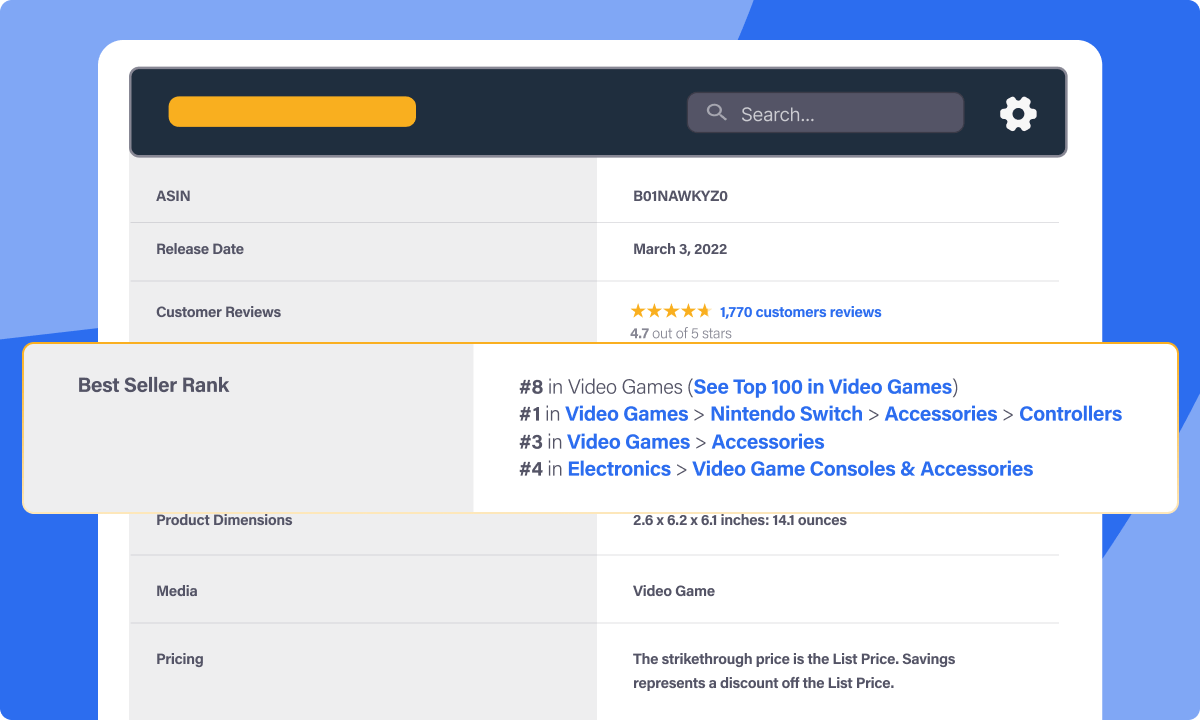Click Video Games link in #1 rank row
Screen dimensions: 1200x720
point(626,414)
